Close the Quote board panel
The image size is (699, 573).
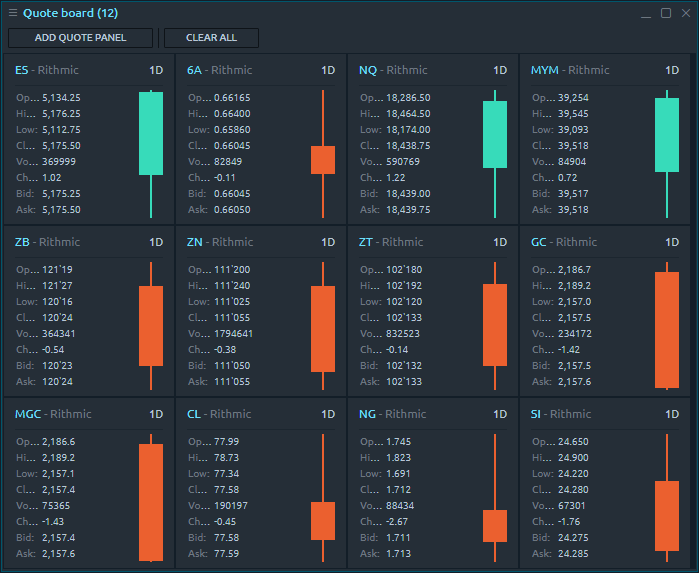coord(685,13)
